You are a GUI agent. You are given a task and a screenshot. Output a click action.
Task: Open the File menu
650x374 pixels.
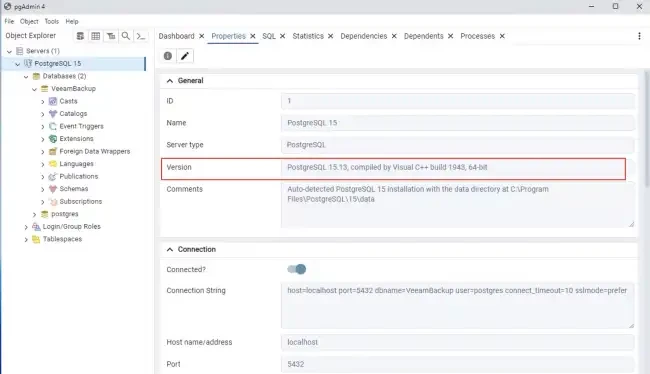pos(9,21)
